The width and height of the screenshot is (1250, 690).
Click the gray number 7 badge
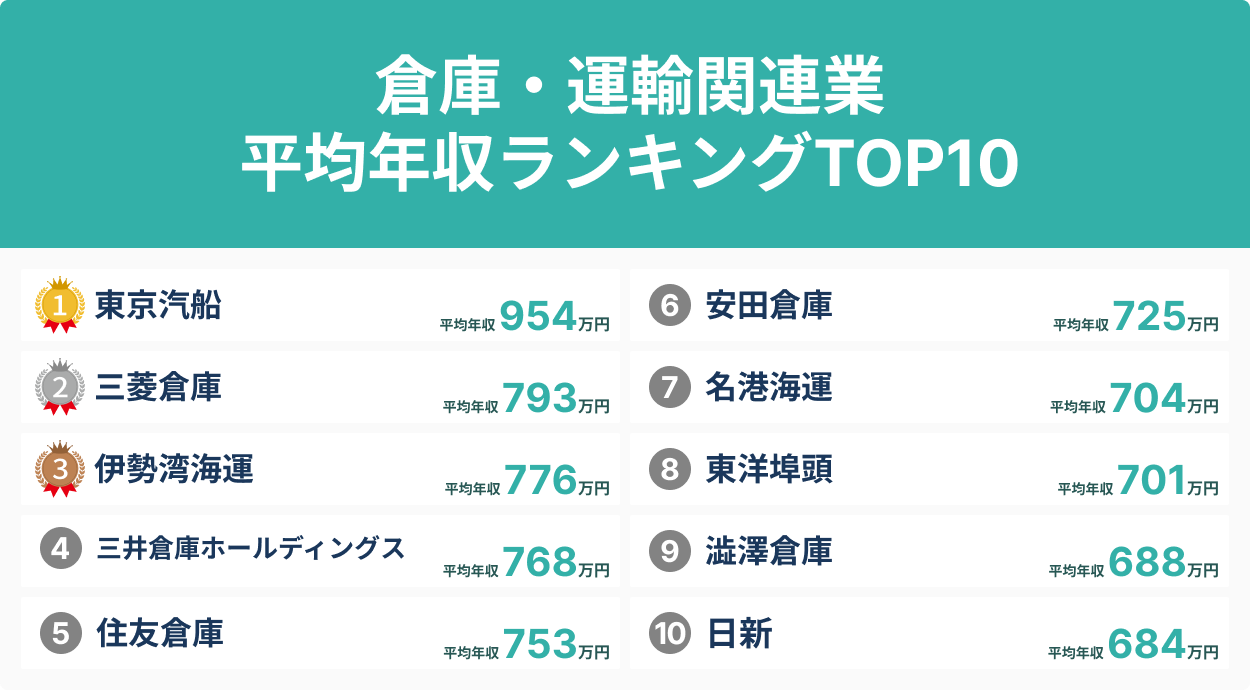pos(670,387)
